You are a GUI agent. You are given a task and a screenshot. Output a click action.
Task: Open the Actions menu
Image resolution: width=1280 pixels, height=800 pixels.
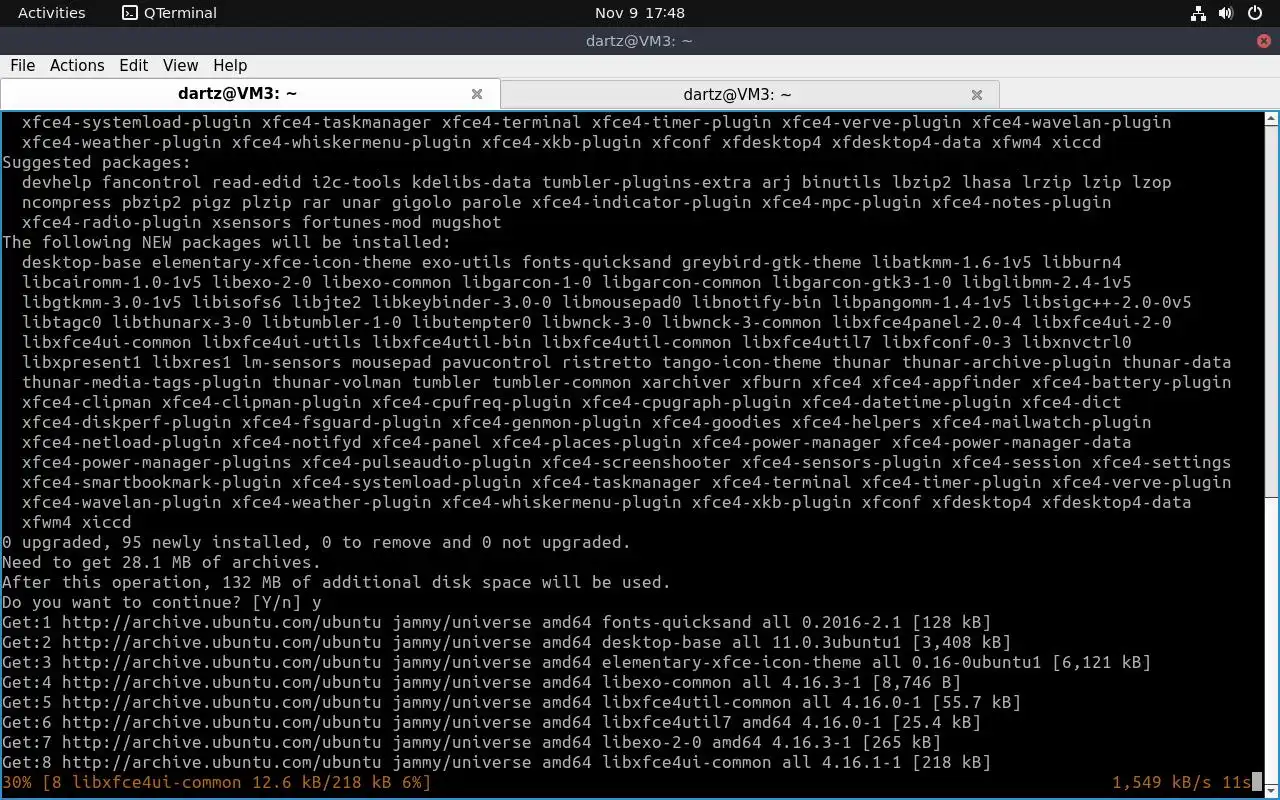point(77,65)
